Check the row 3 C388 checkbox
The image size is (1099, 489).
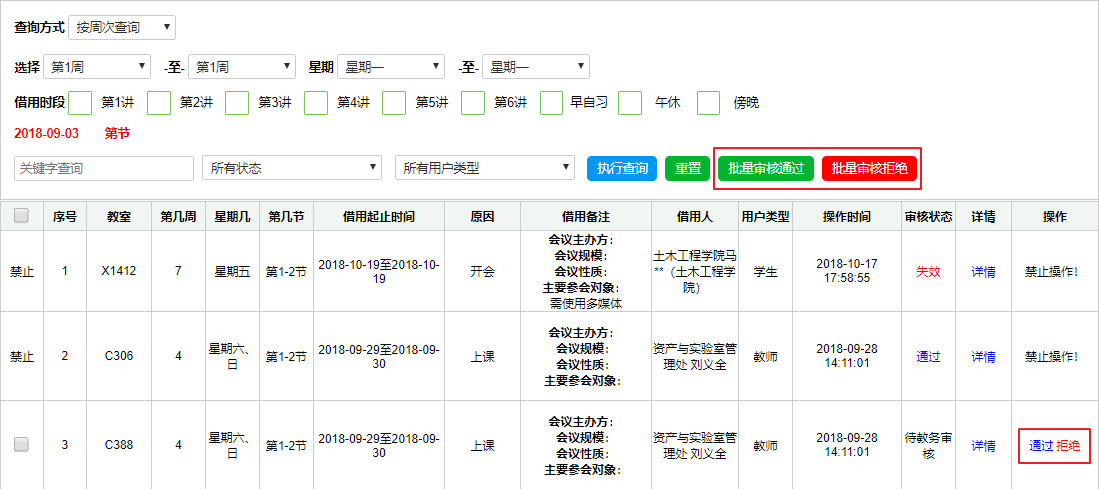pos(21,445)
